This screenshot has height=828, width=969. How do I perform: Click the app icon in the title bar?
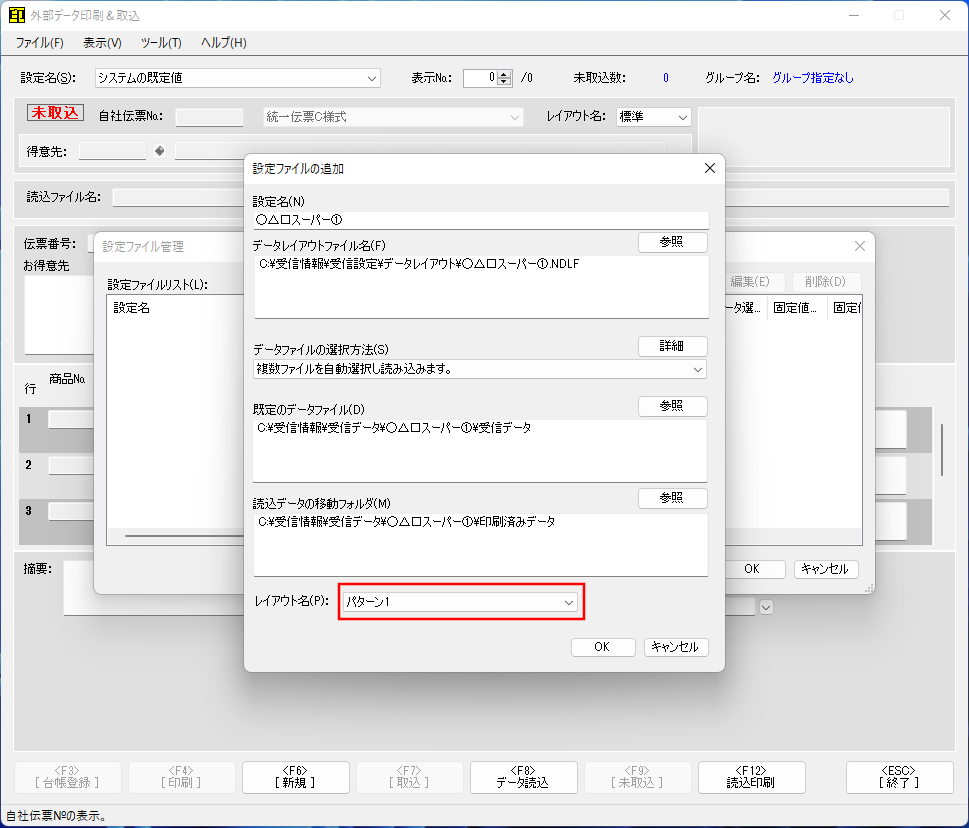pyautogui.click(x=17, y=15)
